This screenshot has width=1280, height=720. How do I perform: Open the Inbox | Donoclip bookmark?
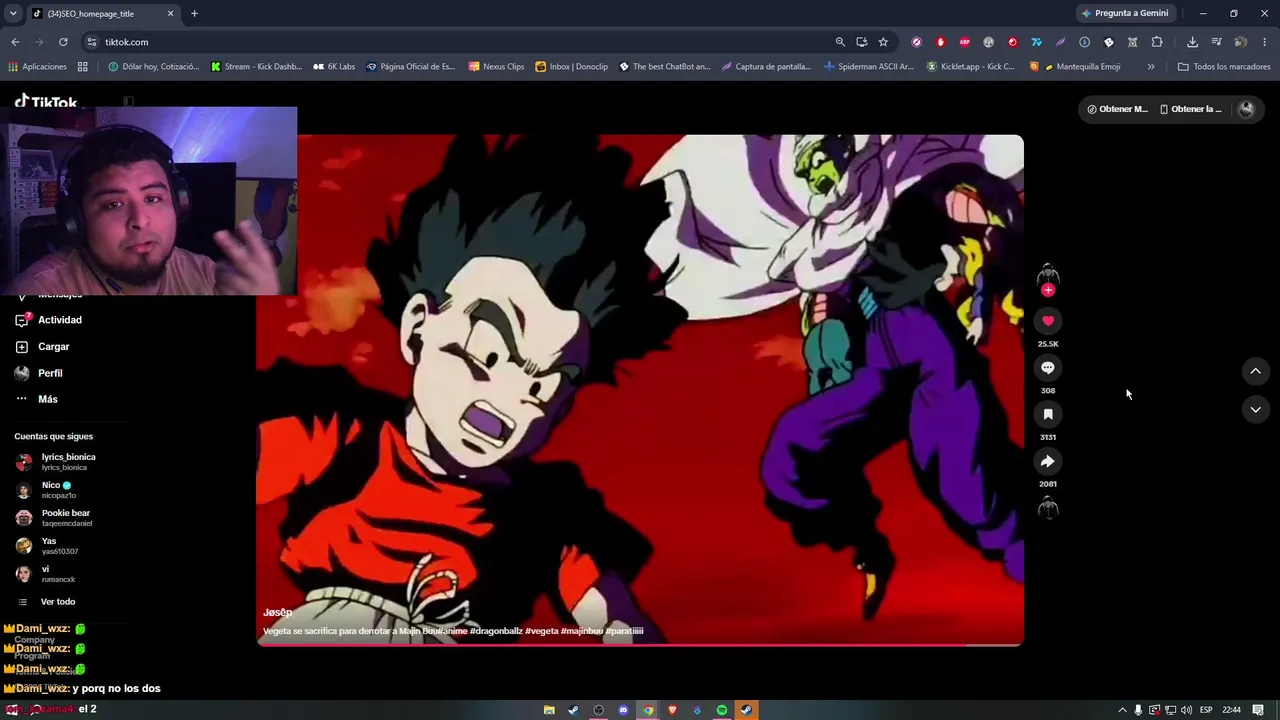coord(571,67)
